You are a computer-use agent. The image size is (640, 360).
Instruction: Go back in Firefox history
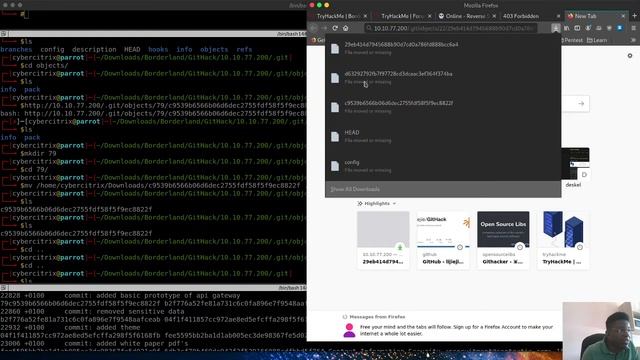[313, 28]
